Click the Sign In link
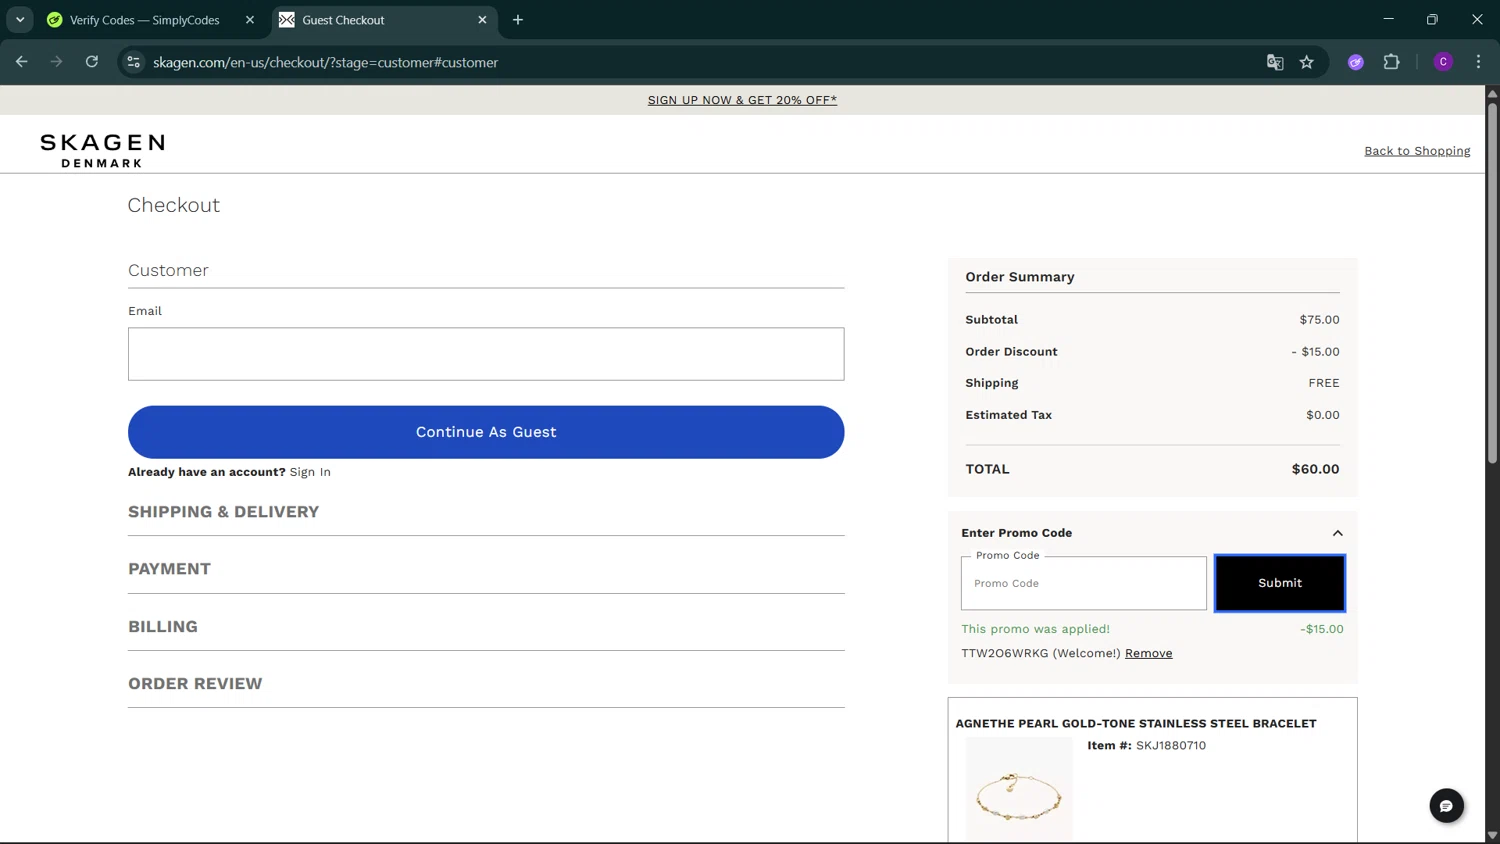Image resolution: width=1500 pixels, height=844 pixels. click(x=310, y=472)
